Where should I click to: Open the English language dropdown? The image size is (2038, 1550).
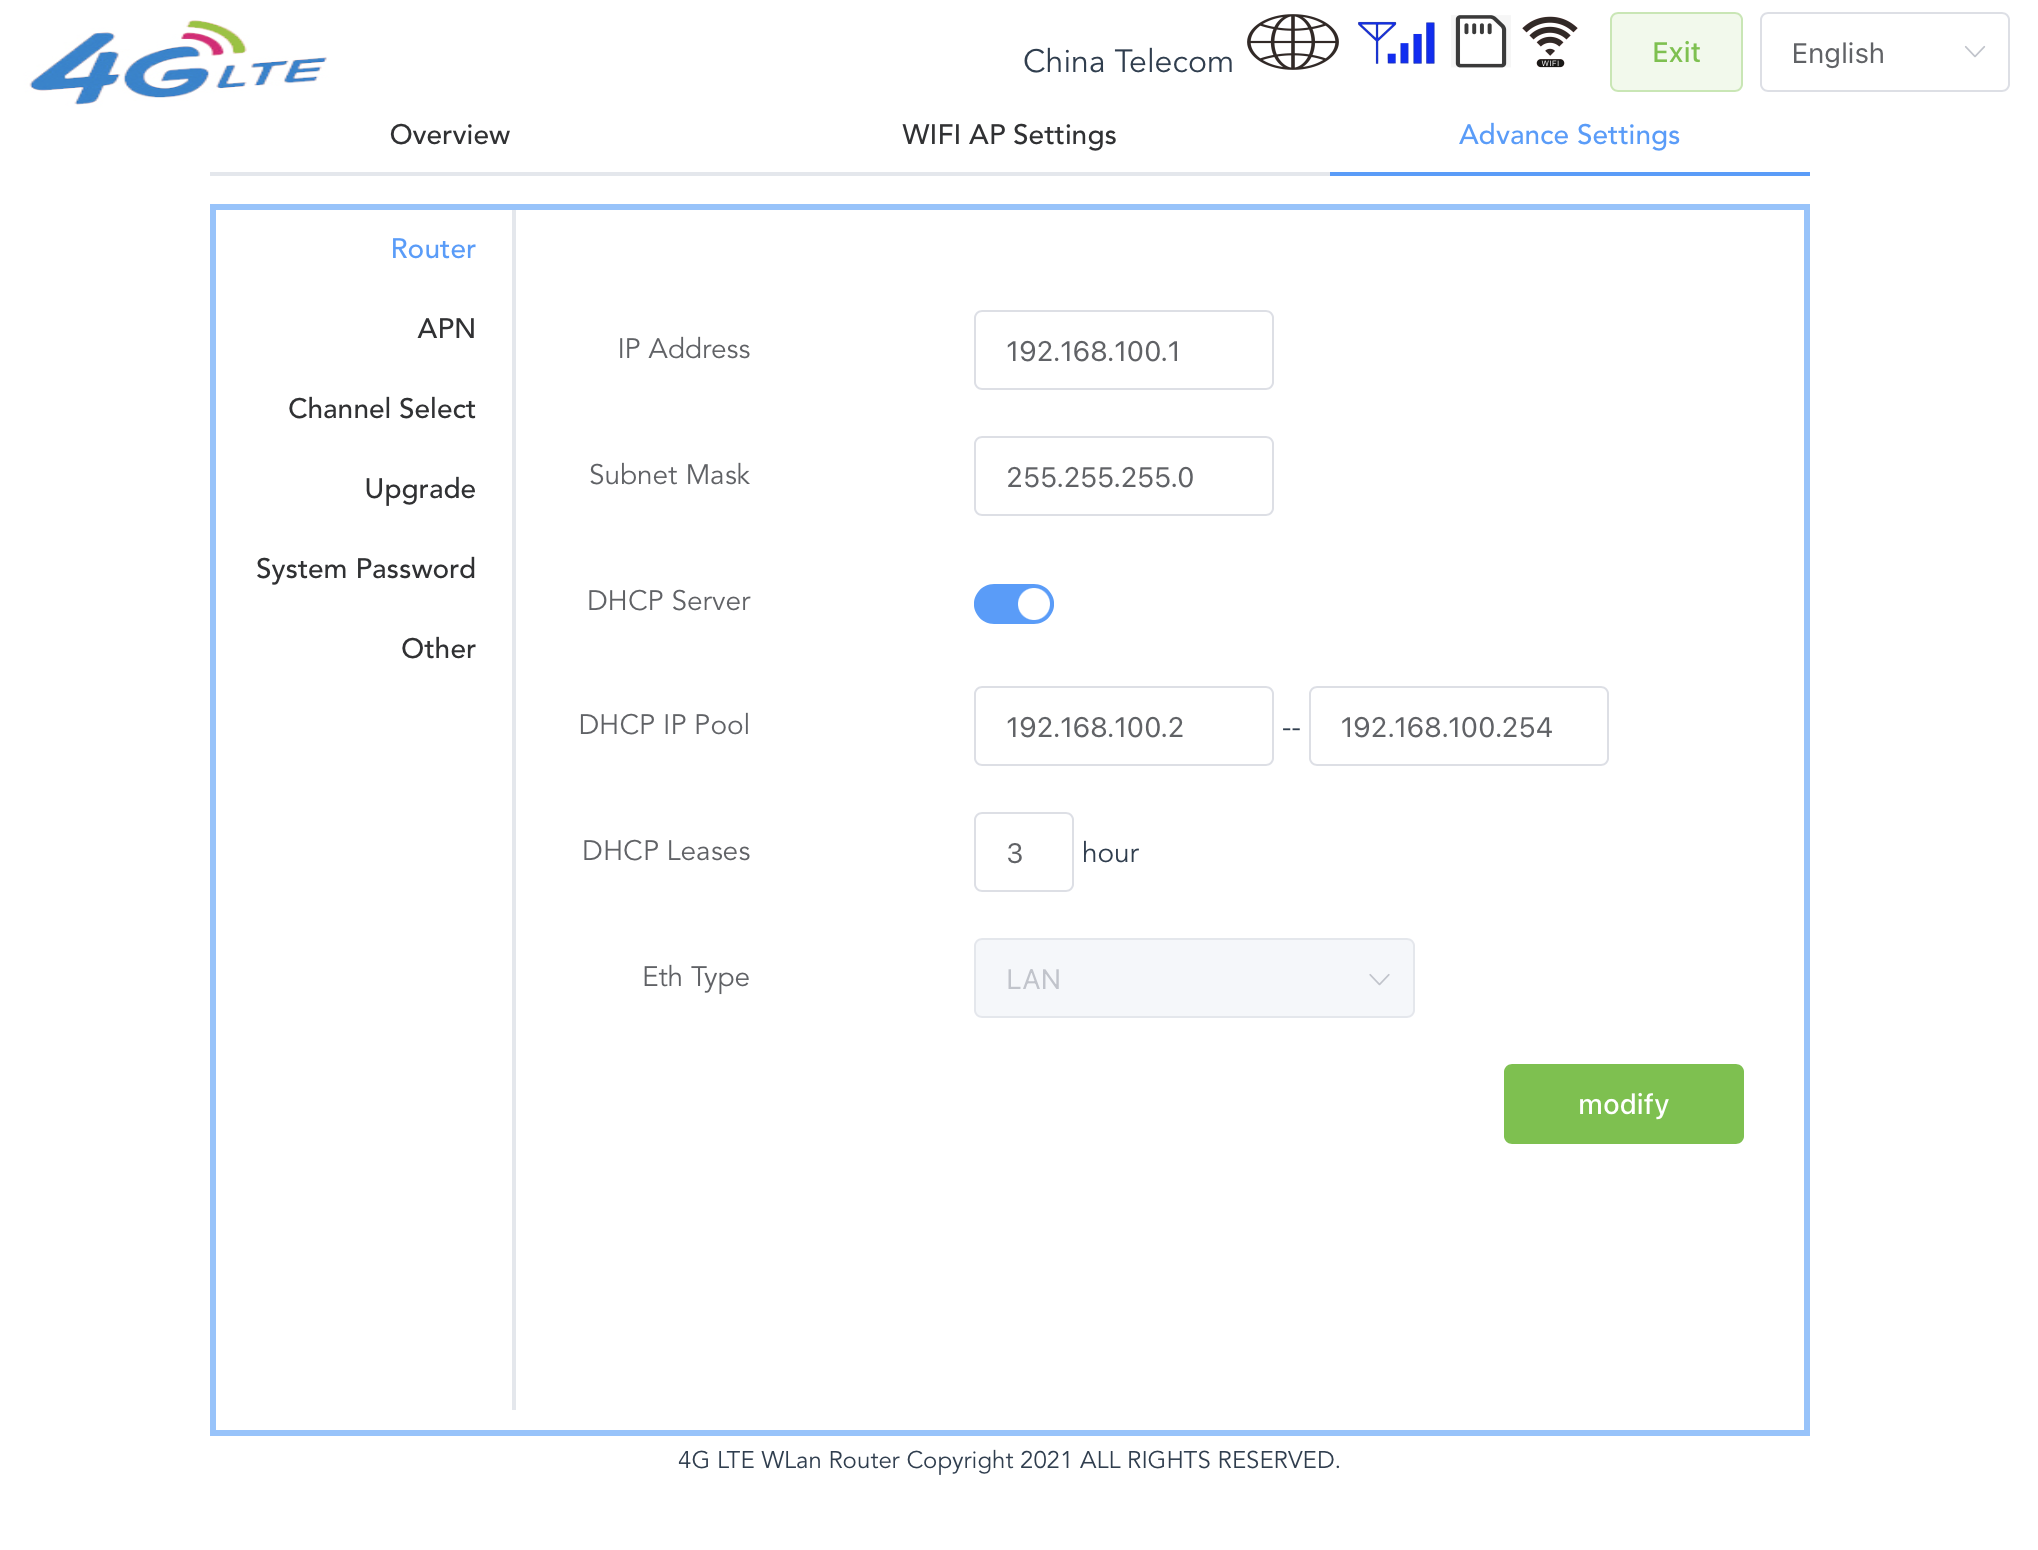[1883, 53]
